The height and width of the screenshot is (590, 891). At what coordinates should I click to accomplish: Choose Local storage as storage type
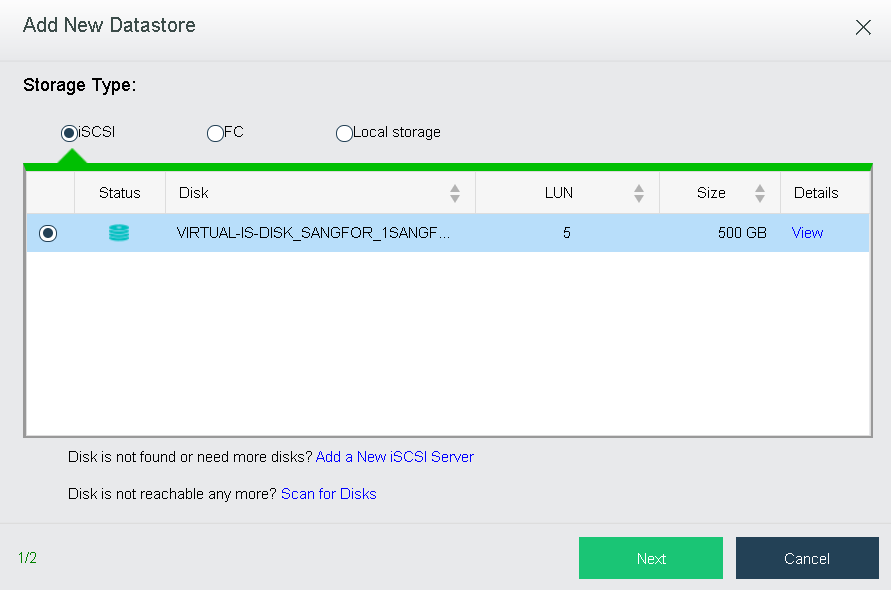(344, 133)
